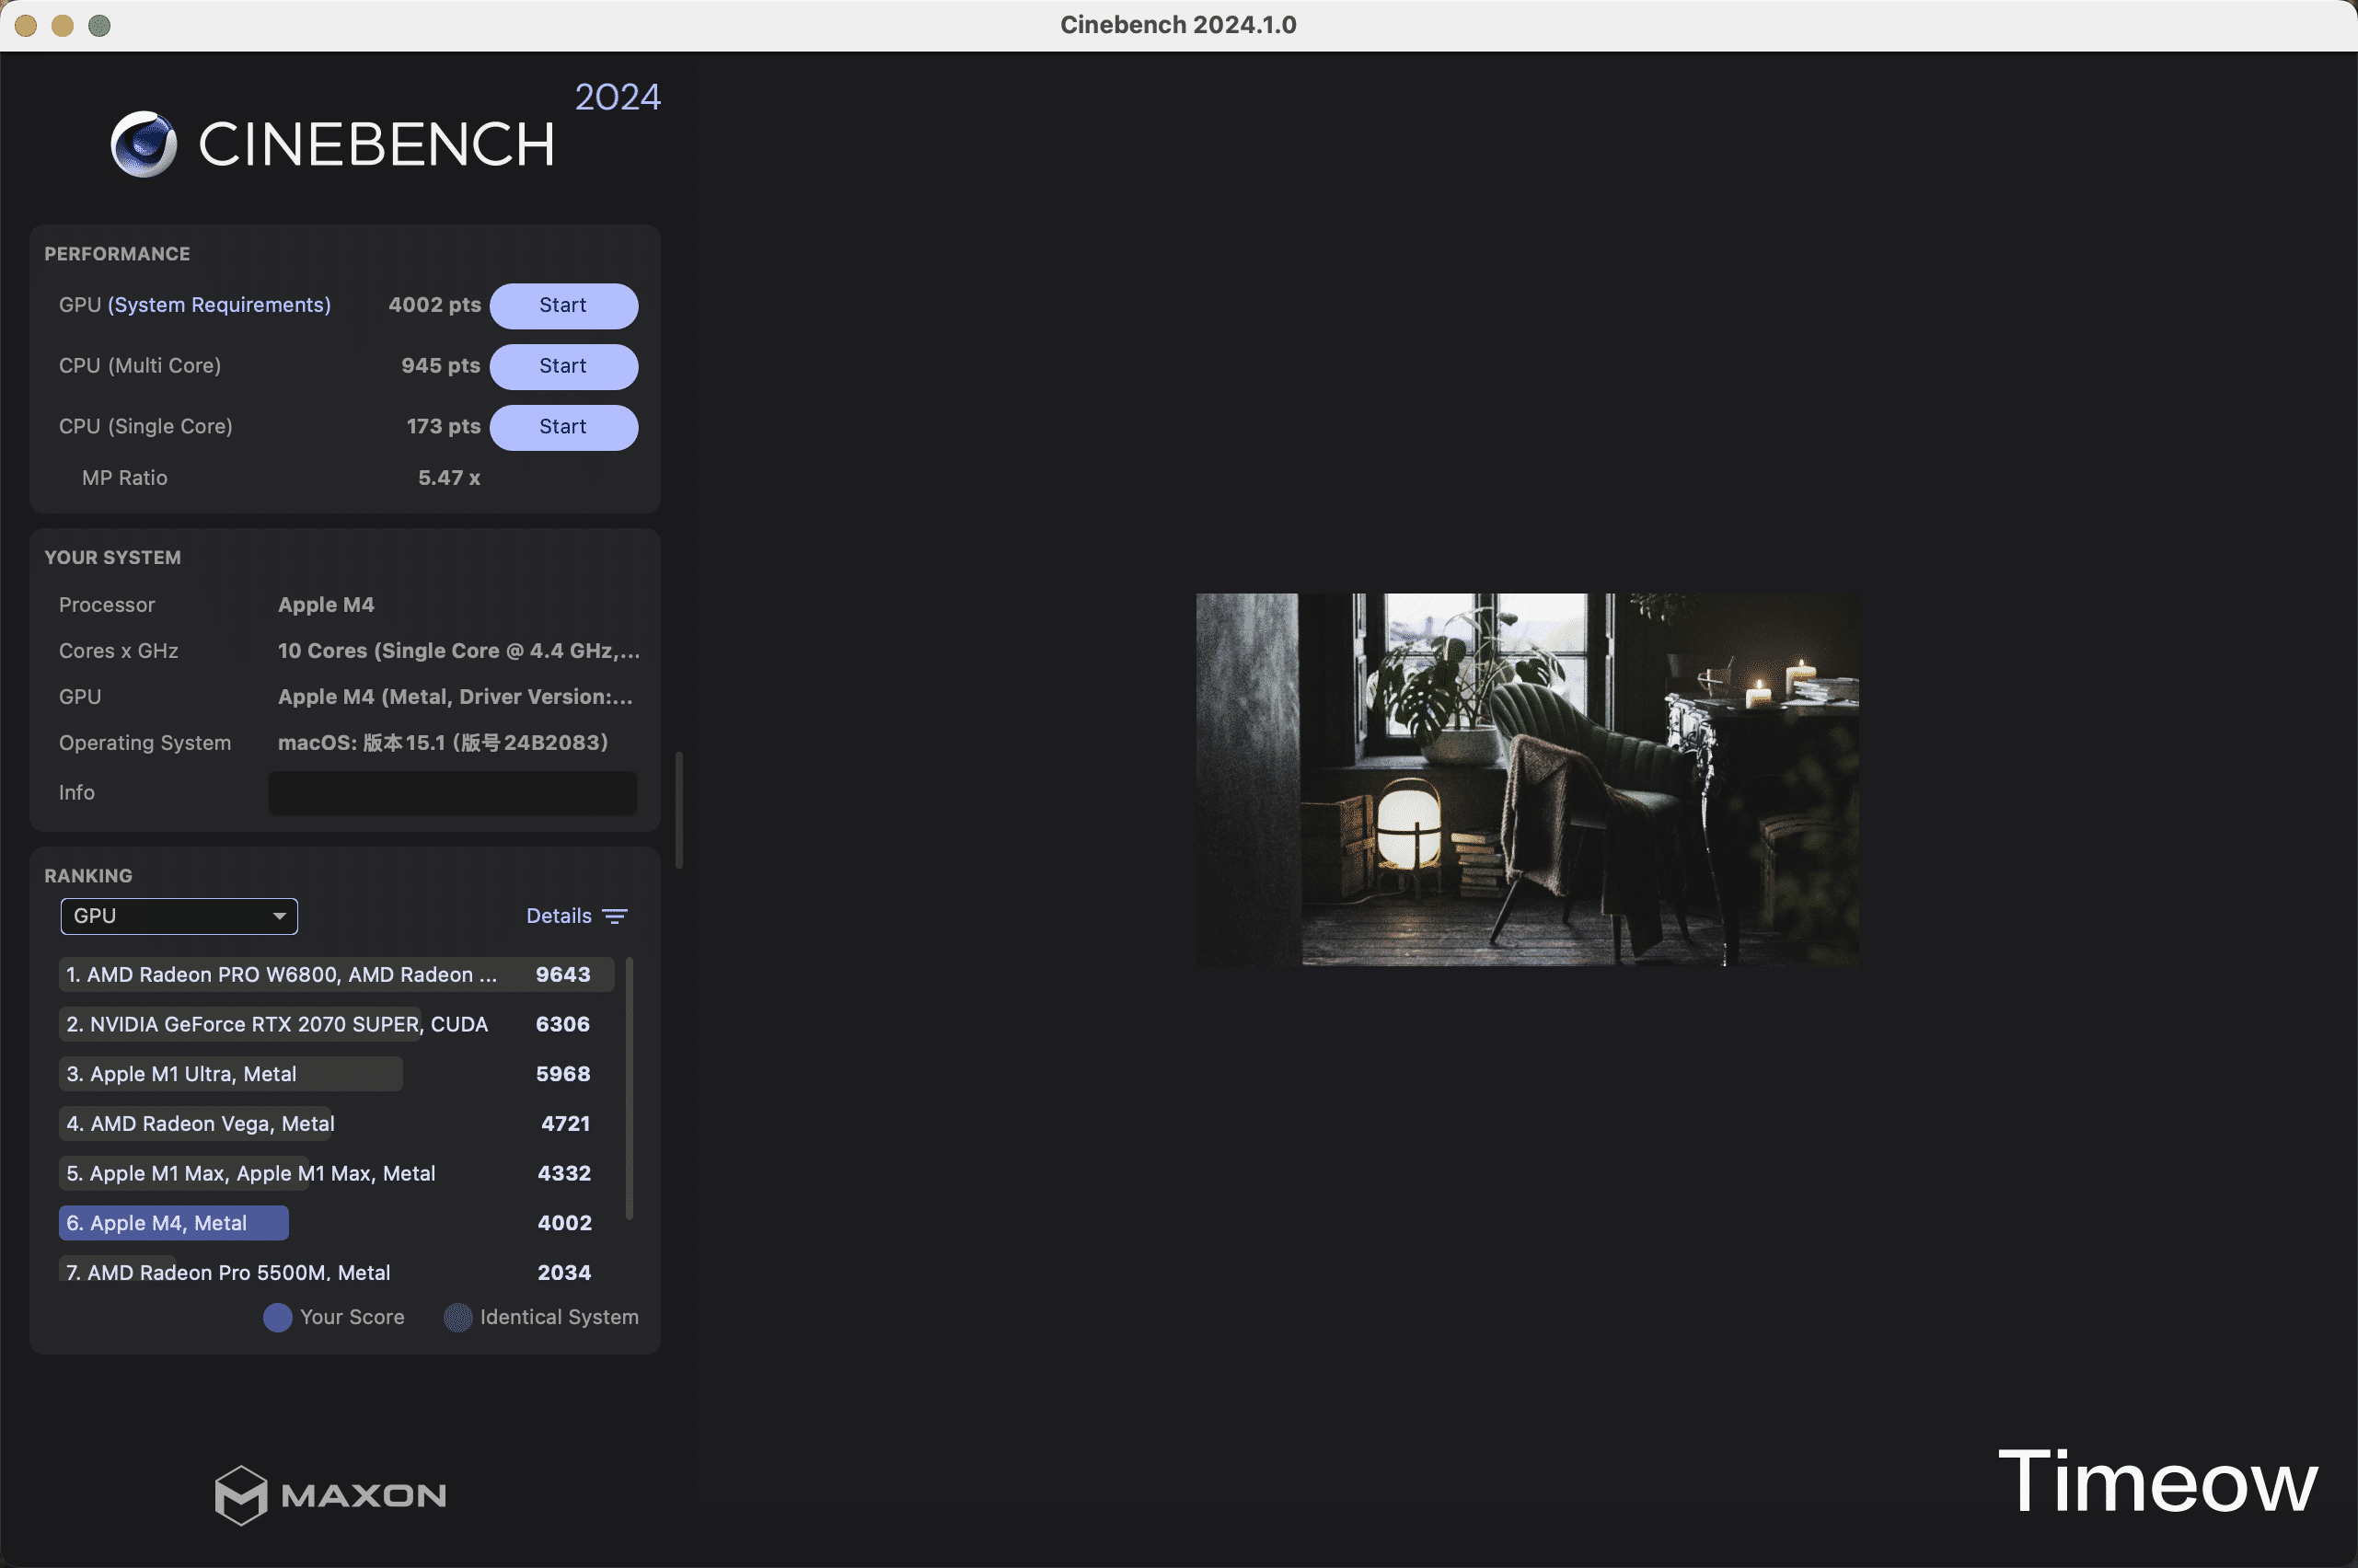
Task: Click the rendered room scene preview
Action: 1527,779
